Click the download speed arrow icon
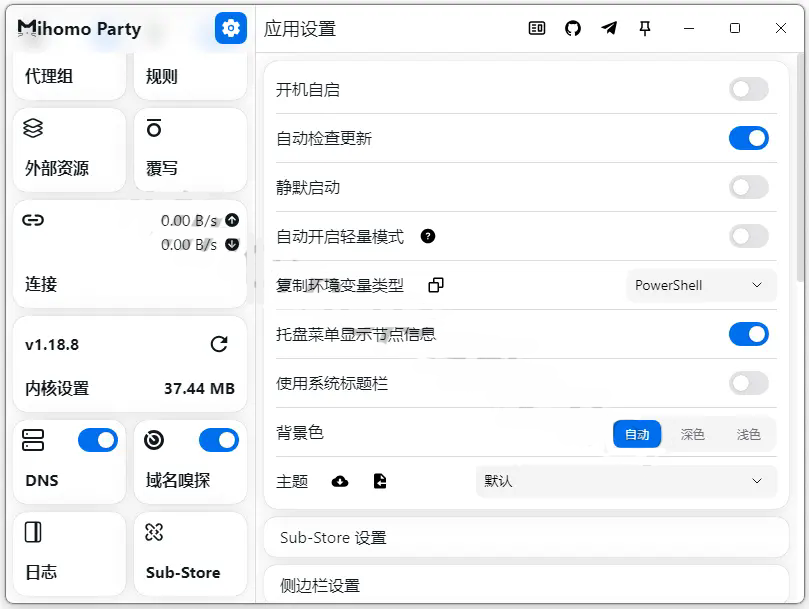 [232, 244]
